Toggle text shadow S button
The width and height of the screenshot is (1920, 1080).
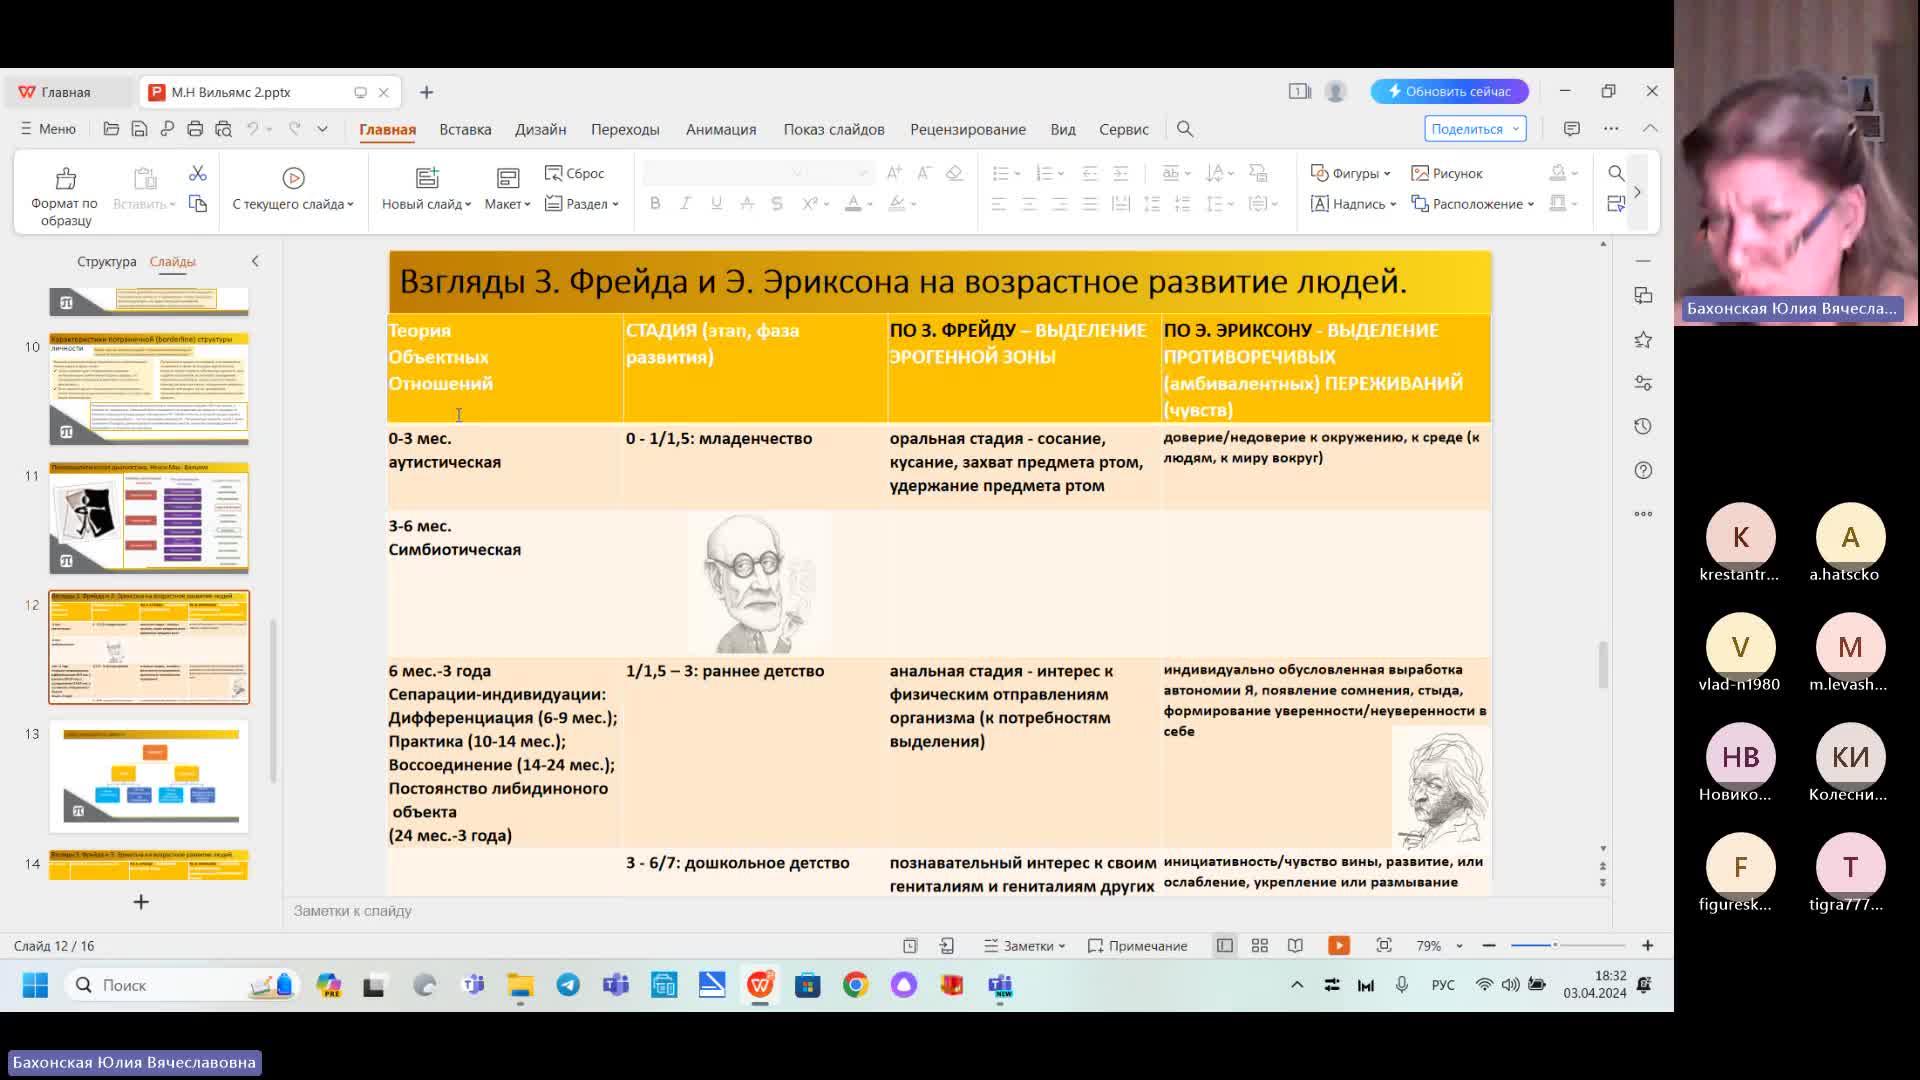point(777,204)
